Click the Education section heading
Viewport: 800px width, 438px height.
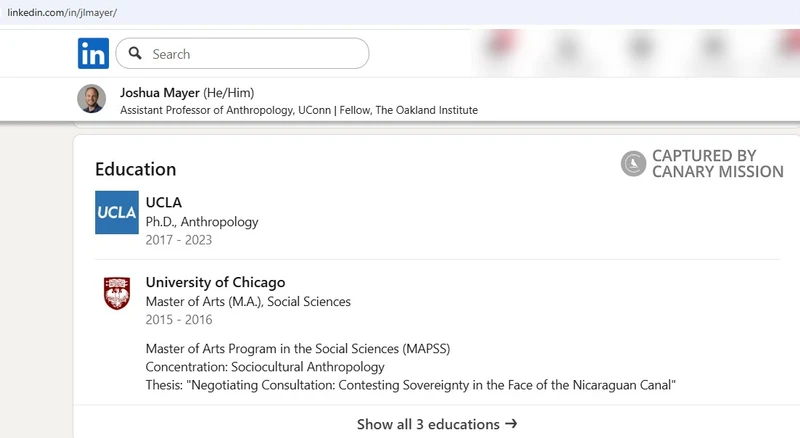(135, 169)
